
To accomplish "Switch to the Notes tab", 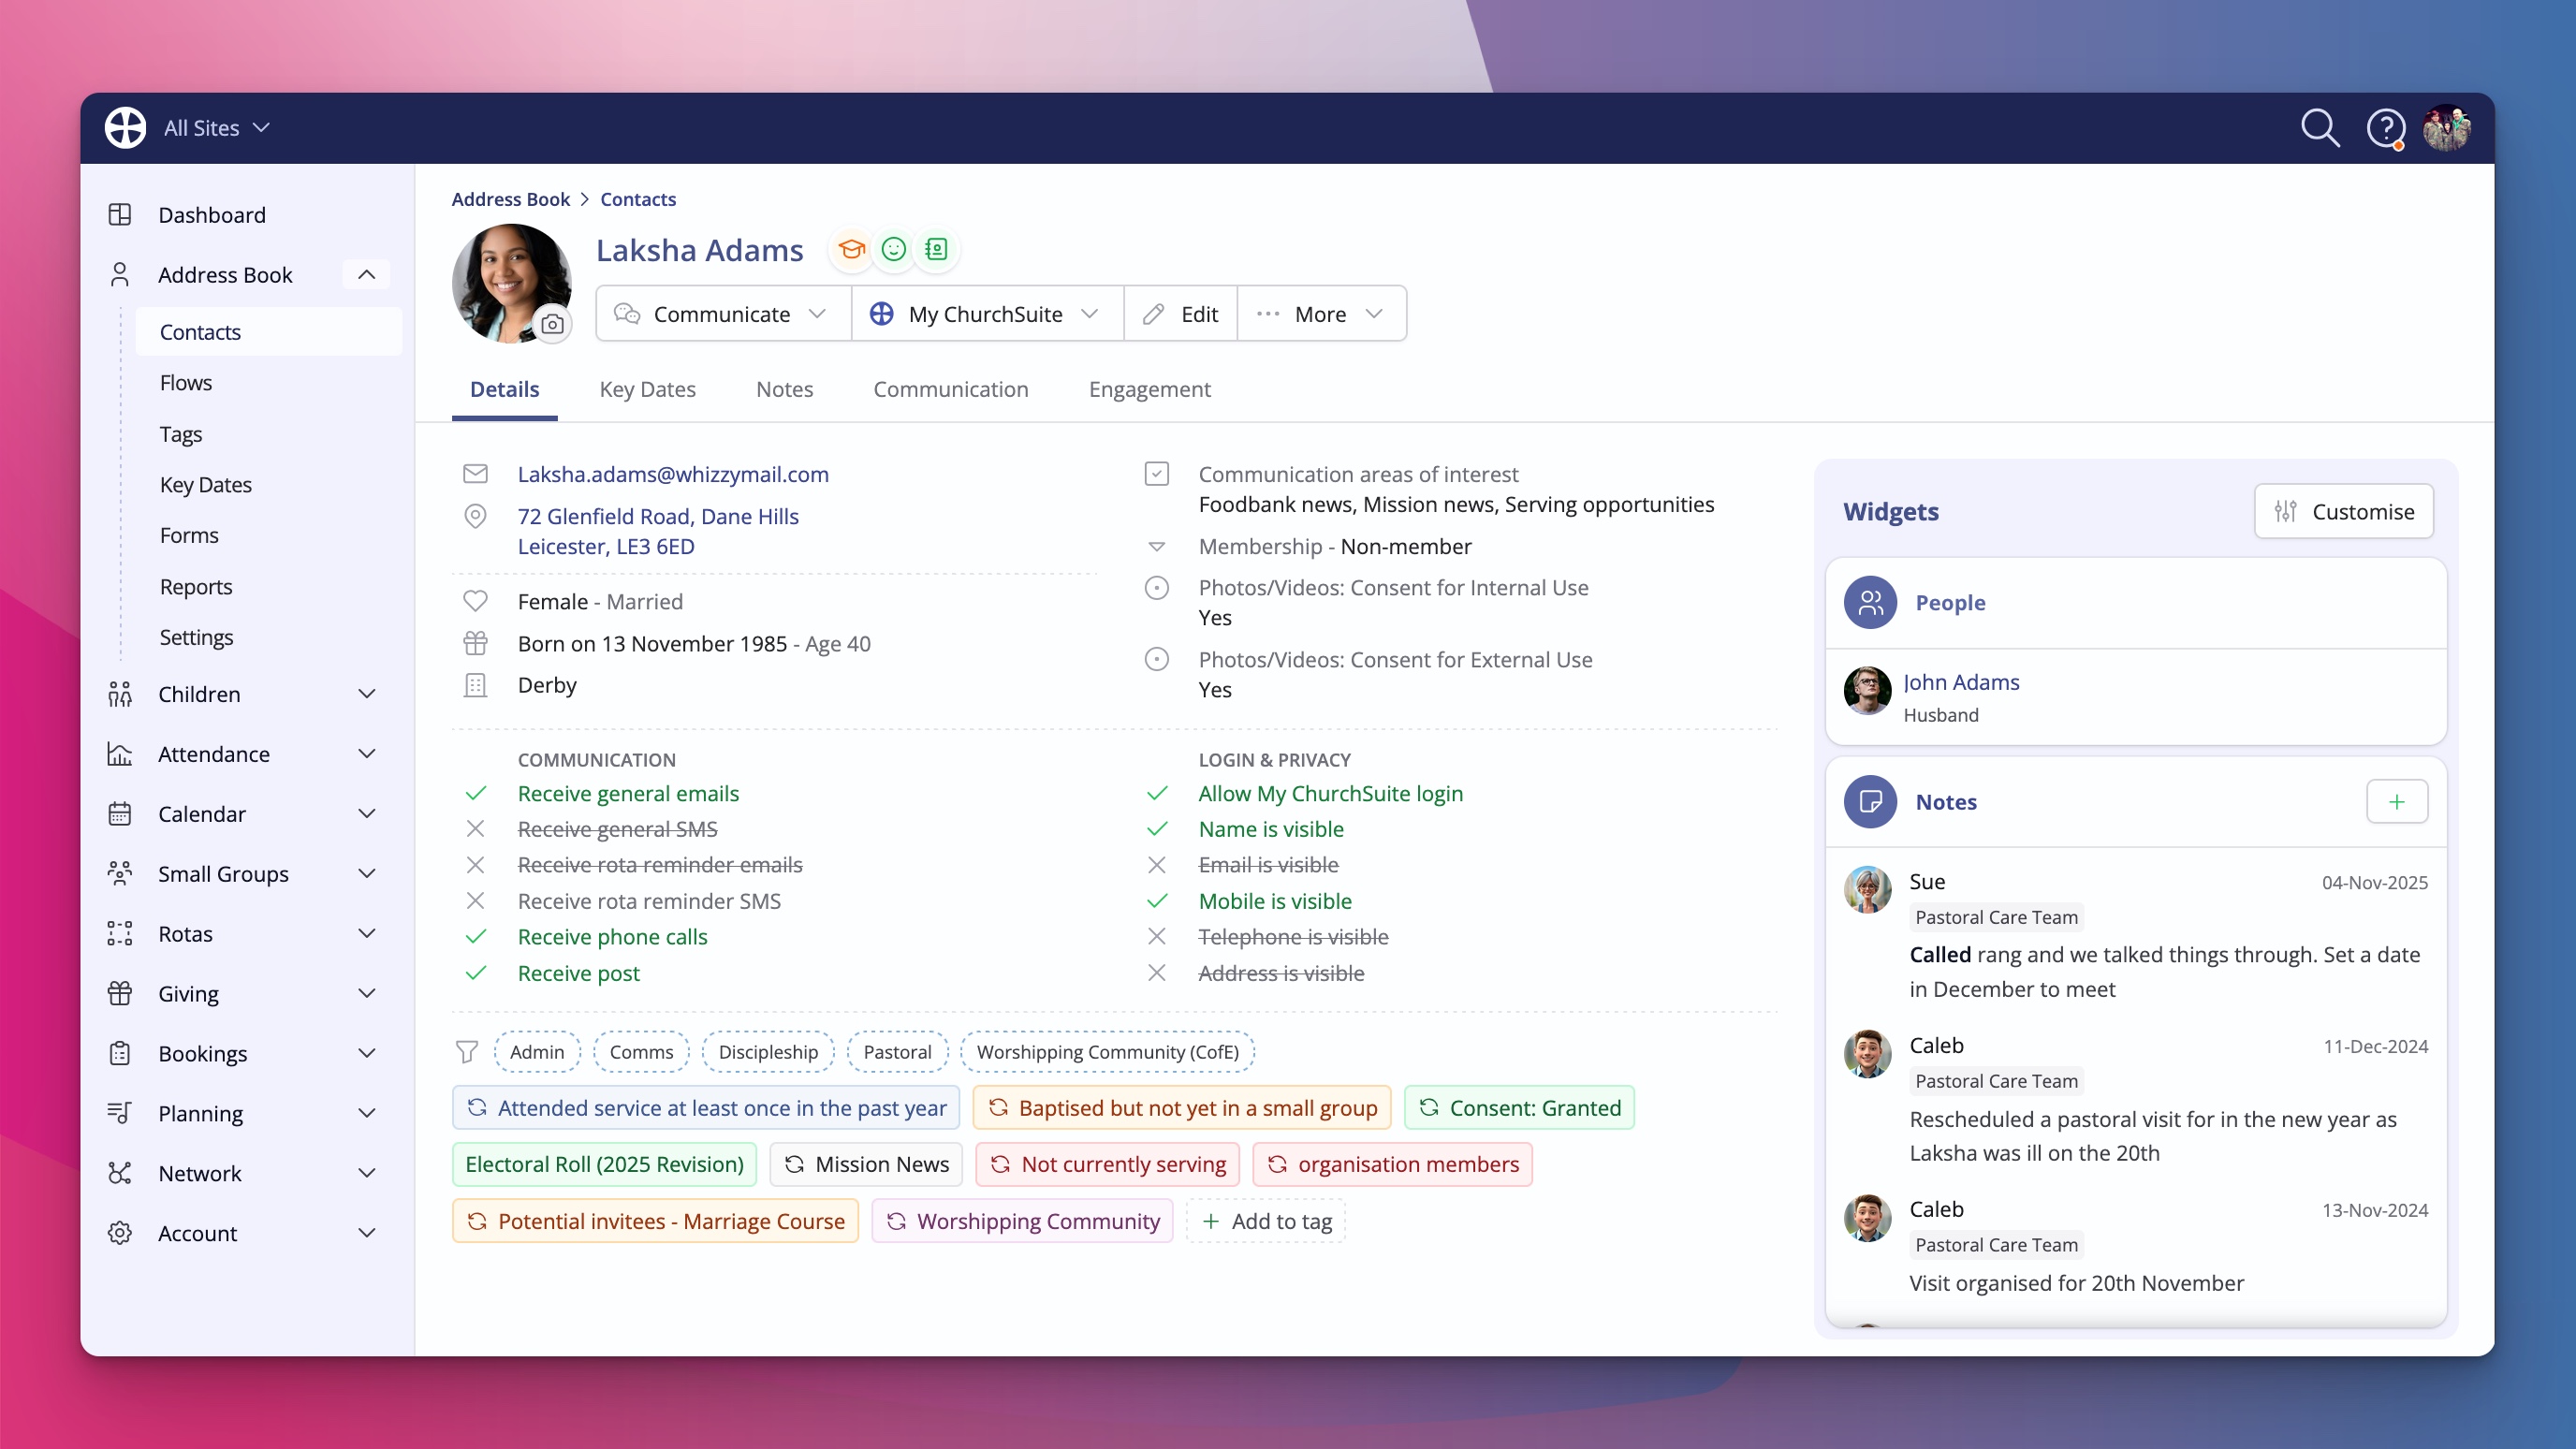I will (784, 389).
